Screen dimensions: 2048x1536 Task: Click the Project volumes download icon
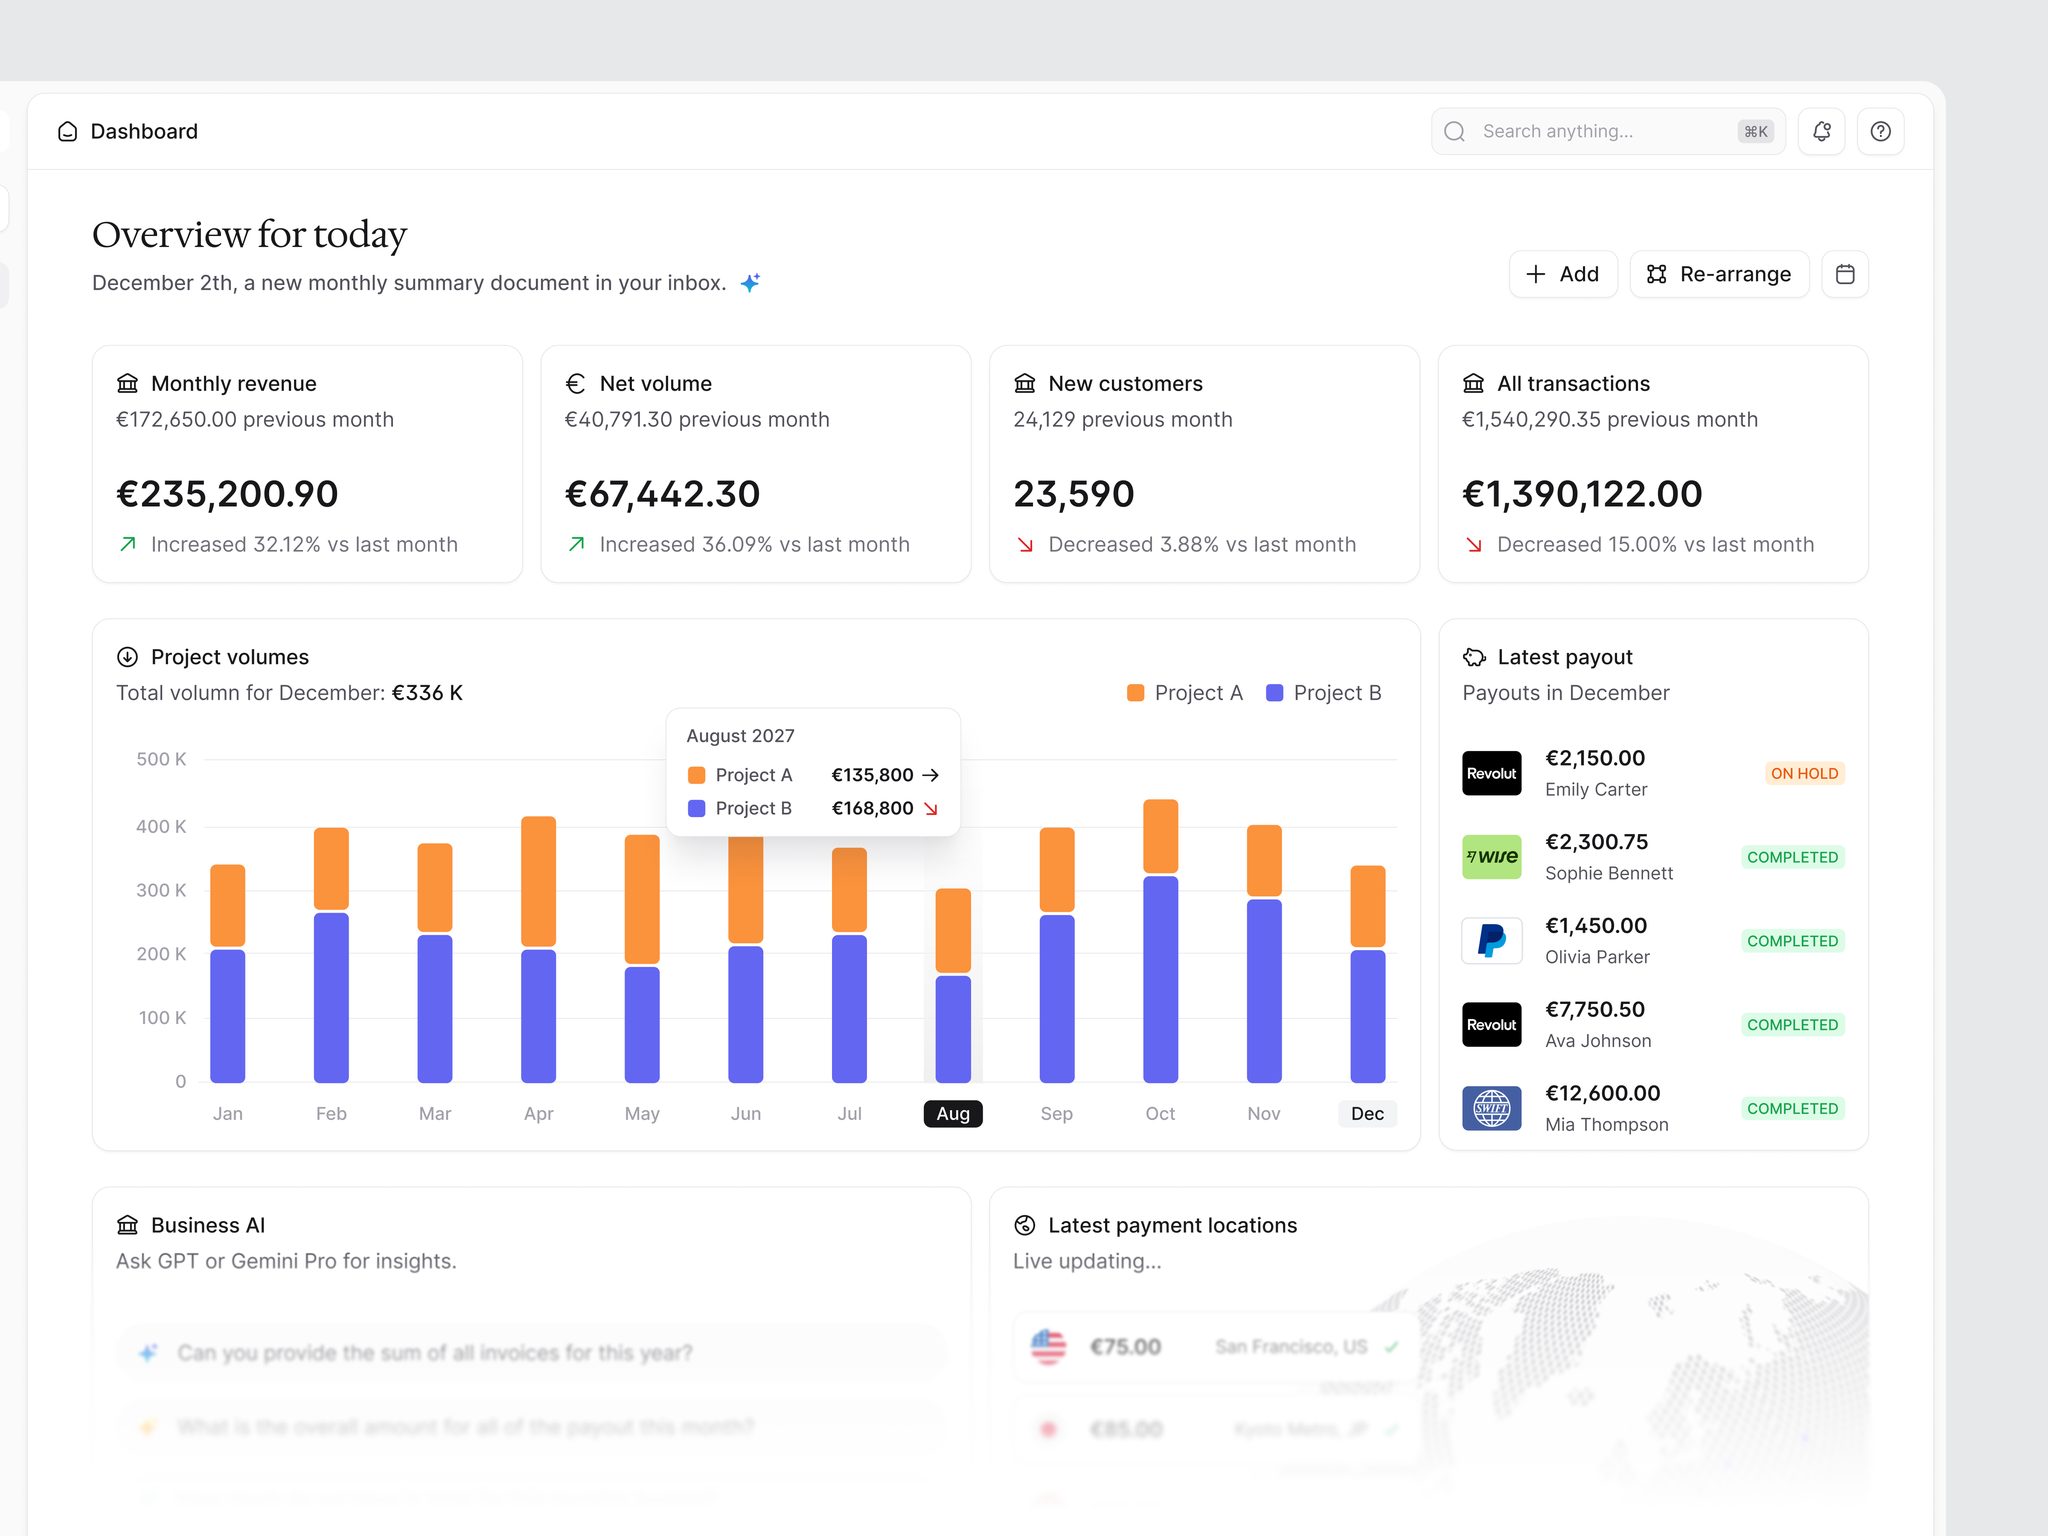(x=127, y=657)
